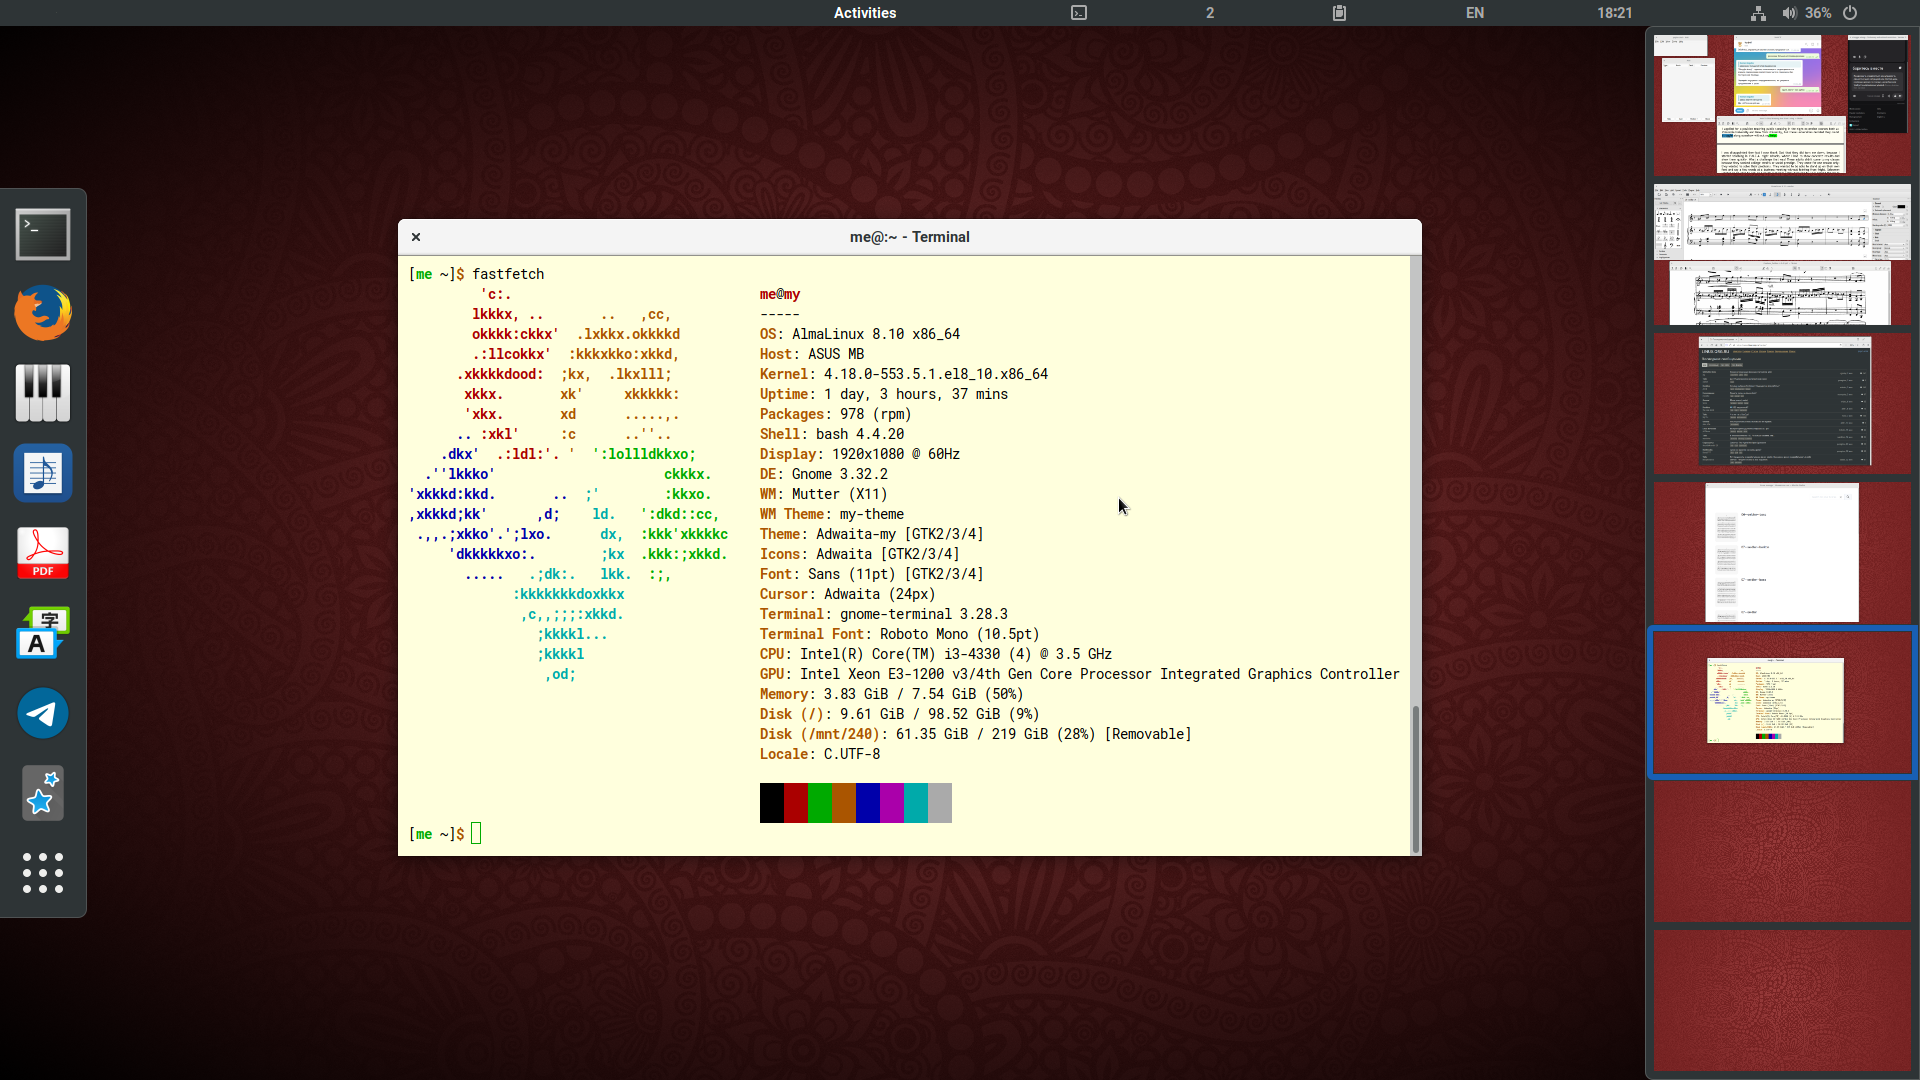
Task: Click 'DE: Gnome 3.32.2' line
Action: click(824, 474)
